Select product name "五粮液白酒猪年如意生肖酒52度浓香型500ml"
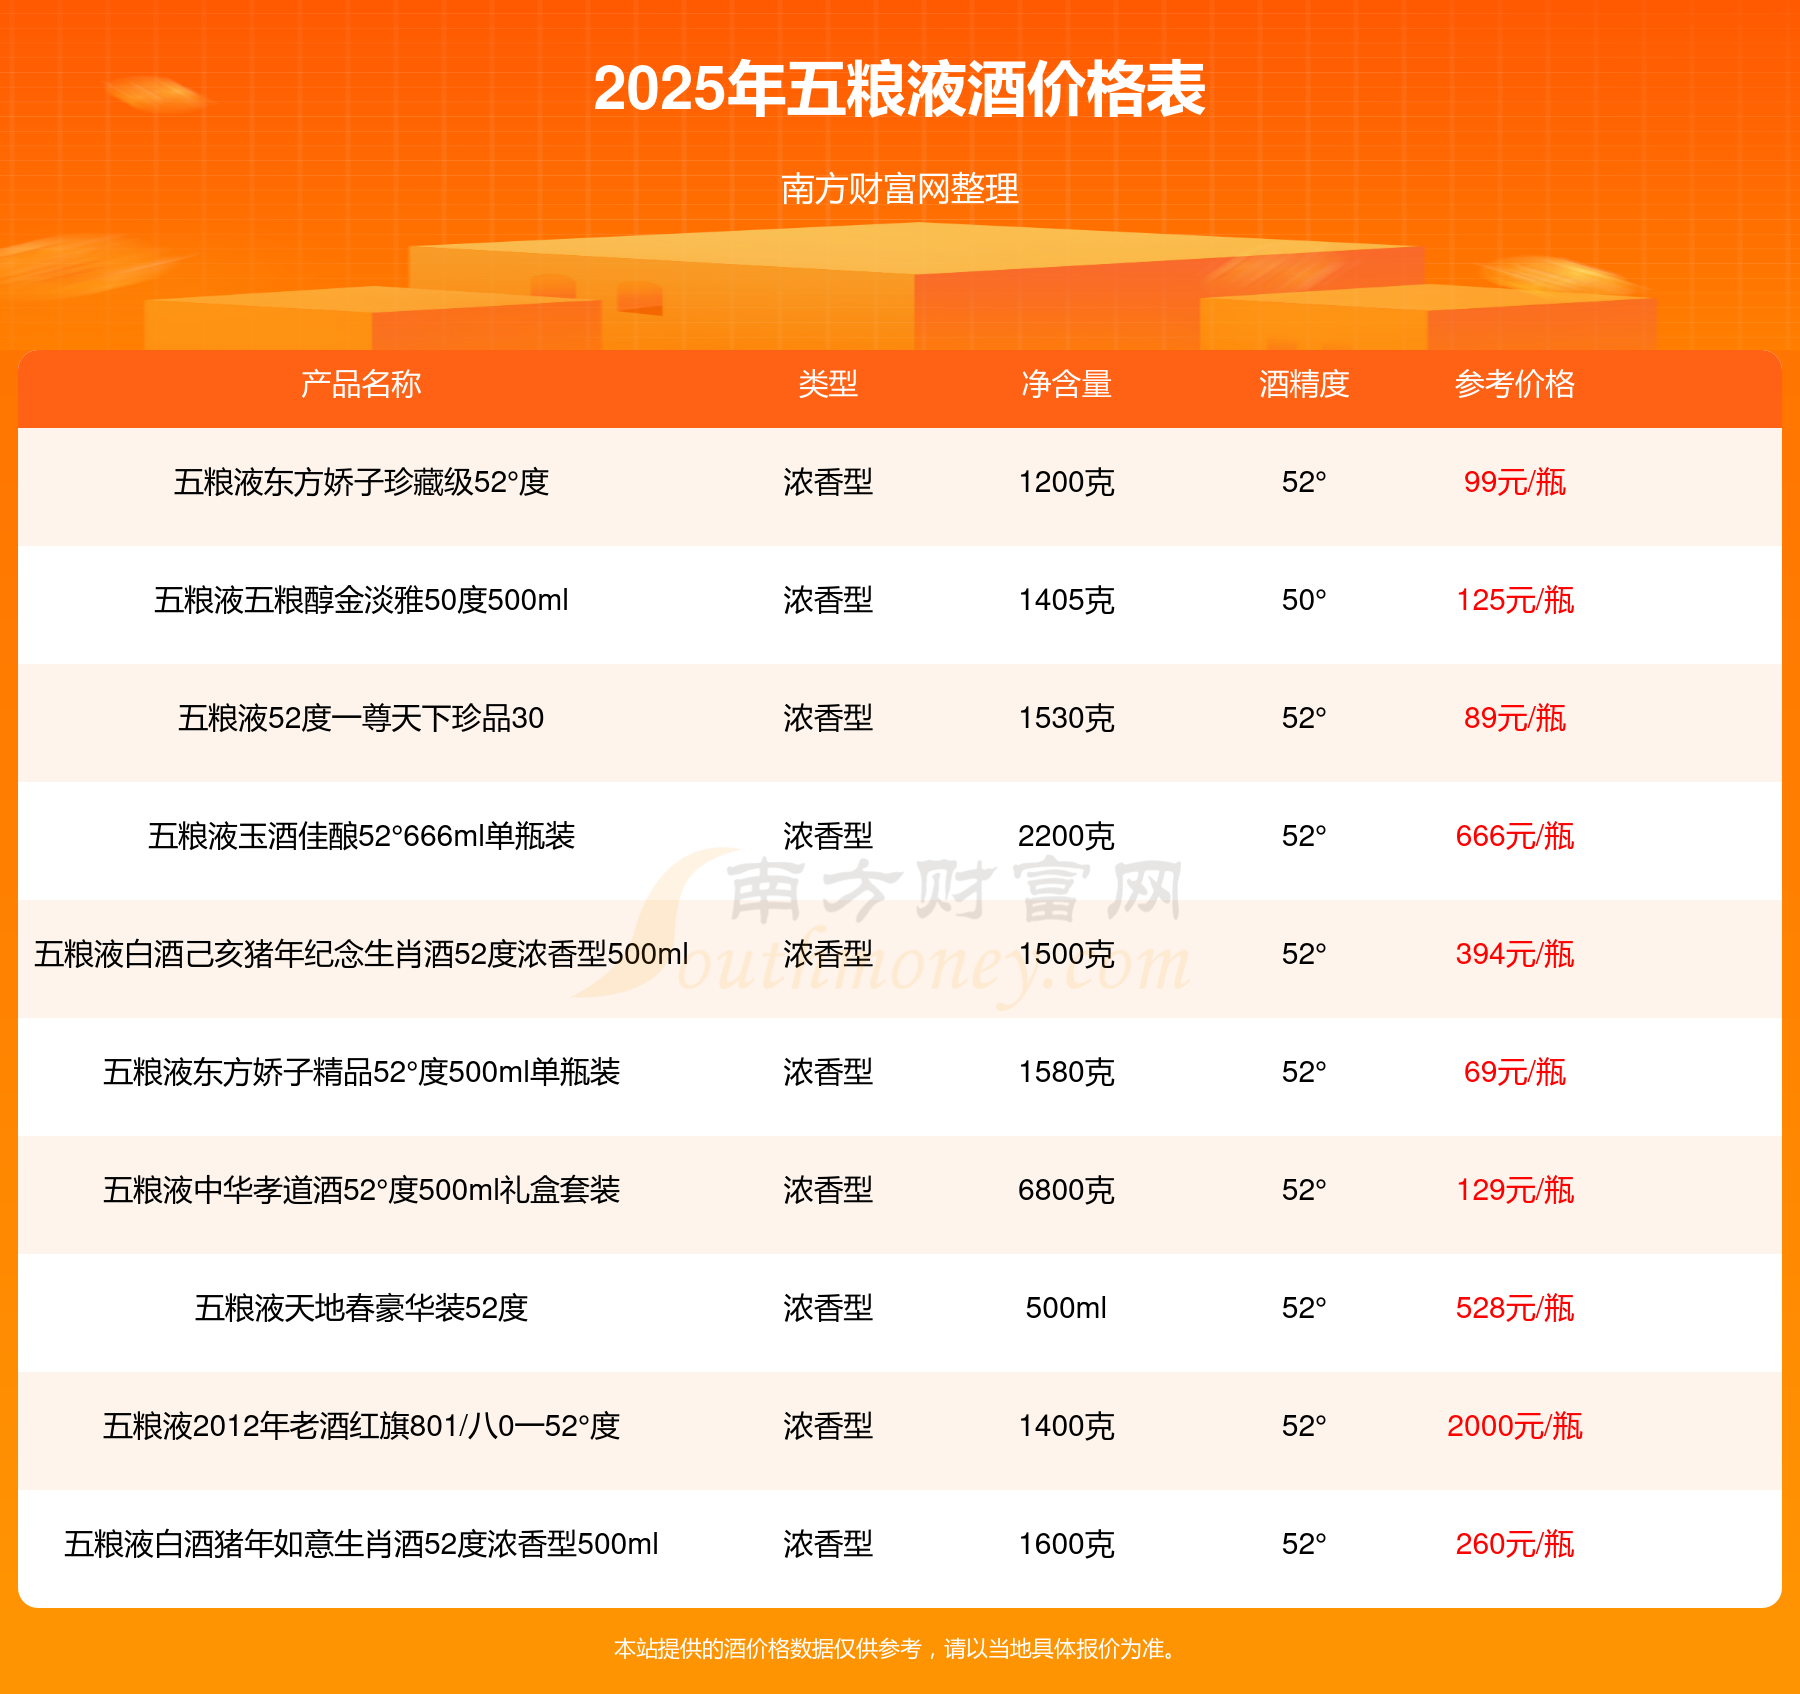This screenshot has height=1694, width=1800. pyautogui.click(x=361, y=1544)
